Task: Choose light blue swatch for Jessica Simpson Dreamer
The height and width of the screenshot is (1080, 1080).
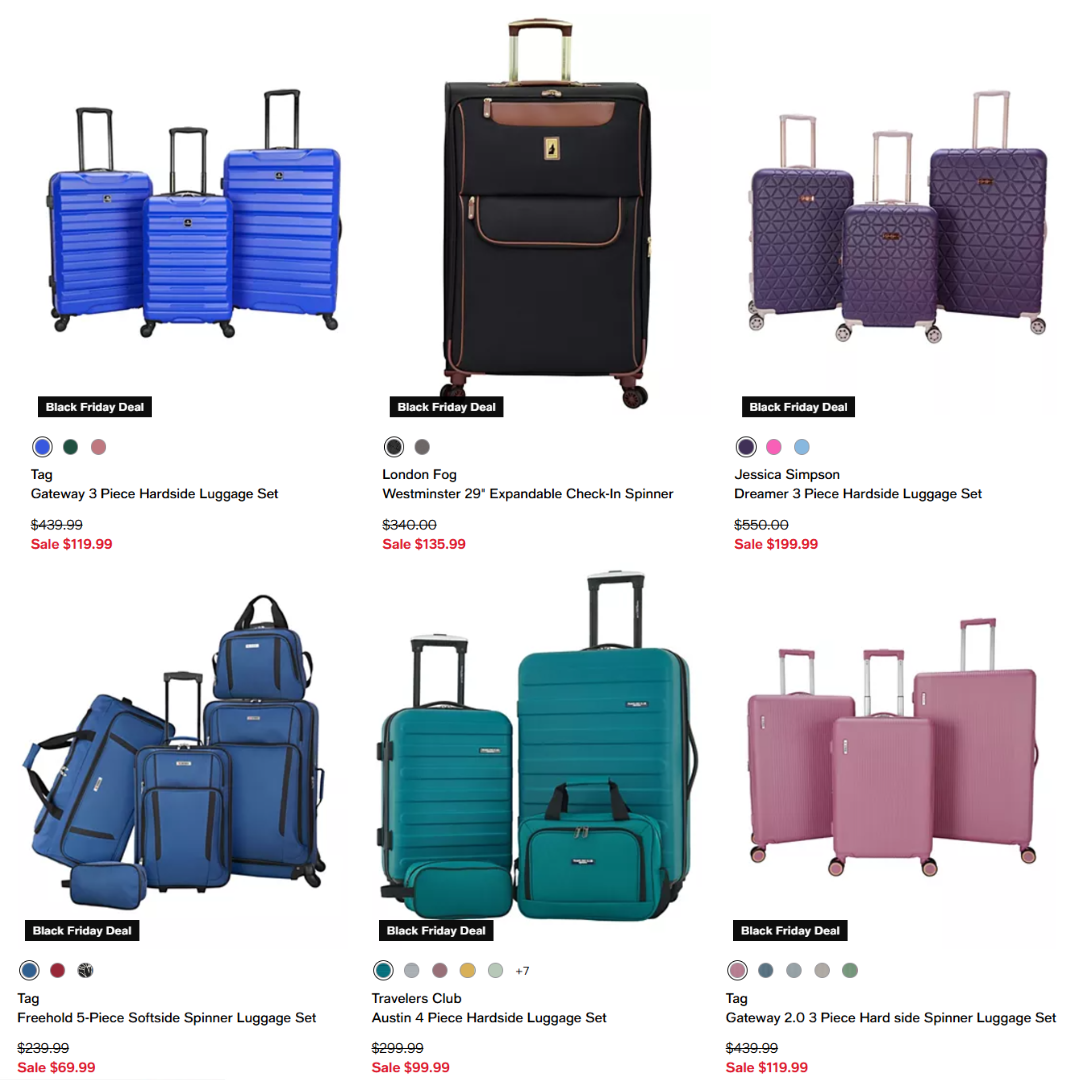Action: (802, 447)
